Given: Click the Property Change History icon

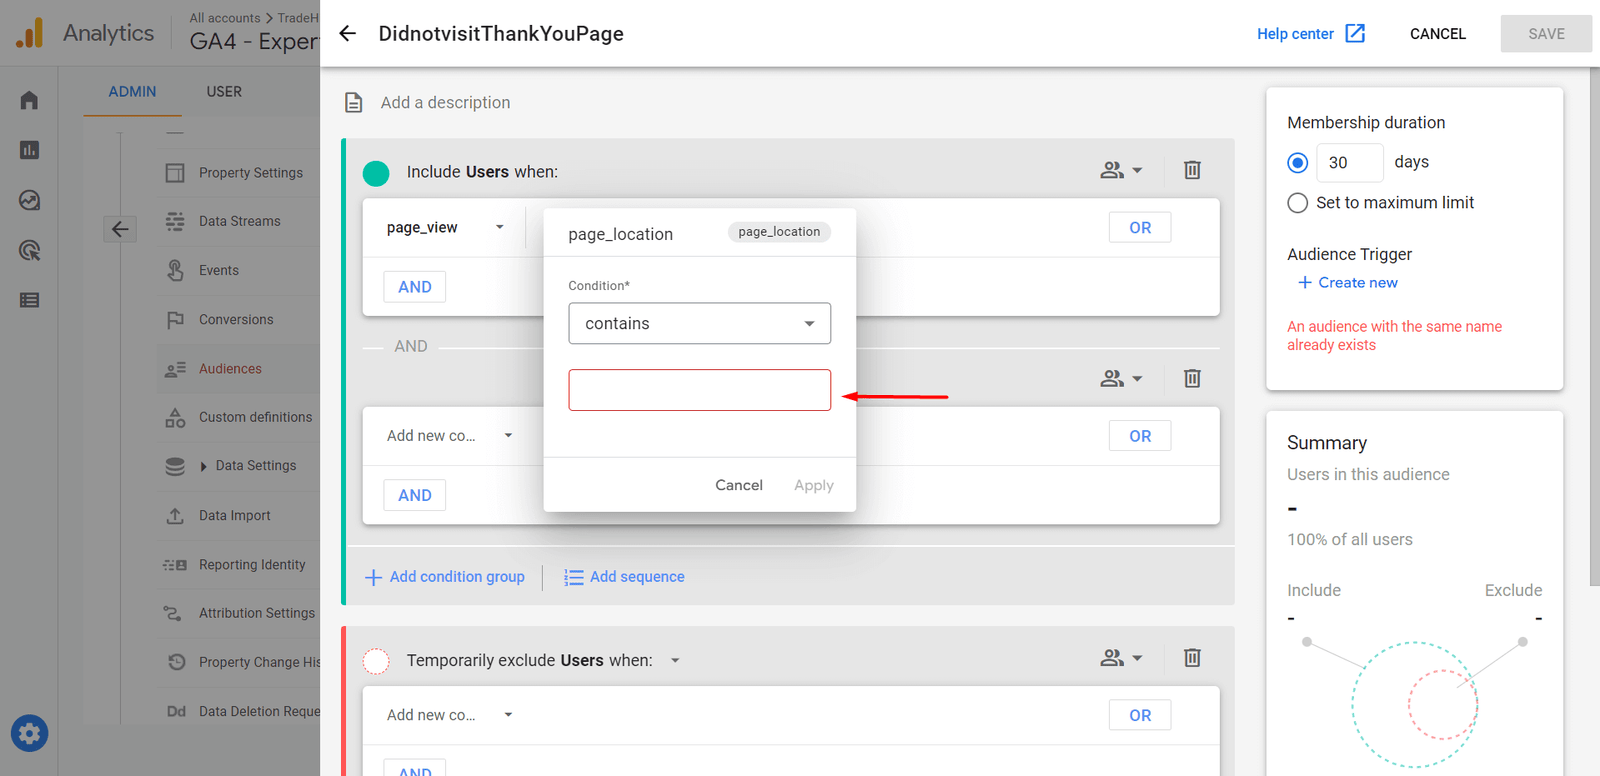Looking at the screenshot, I should click(176, 662).
